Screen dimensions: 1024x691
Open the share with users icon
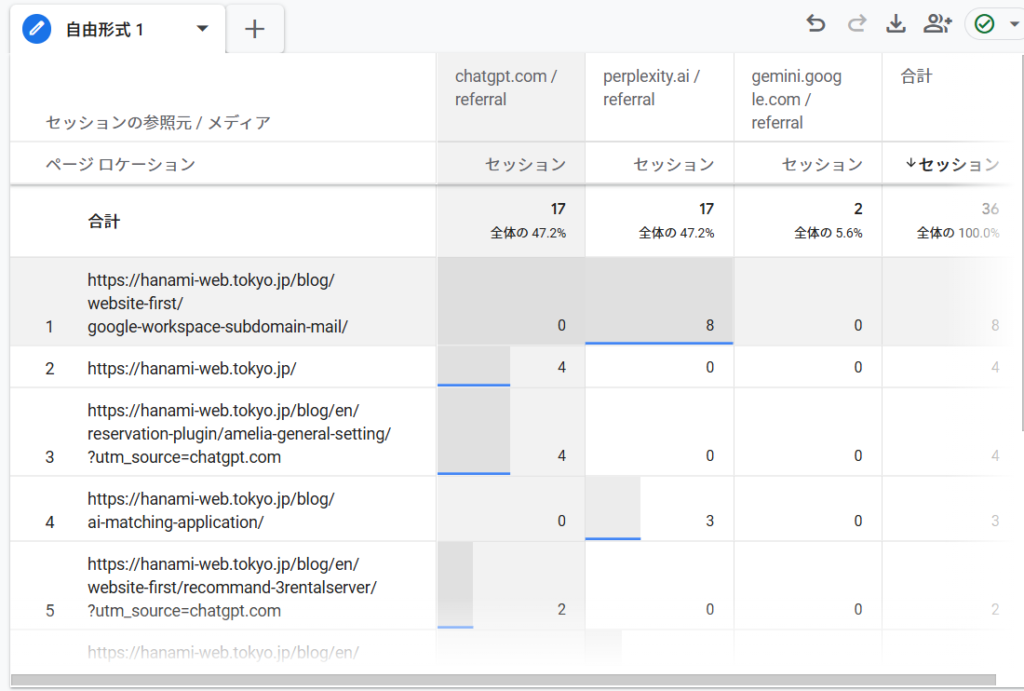coord(936,24)
